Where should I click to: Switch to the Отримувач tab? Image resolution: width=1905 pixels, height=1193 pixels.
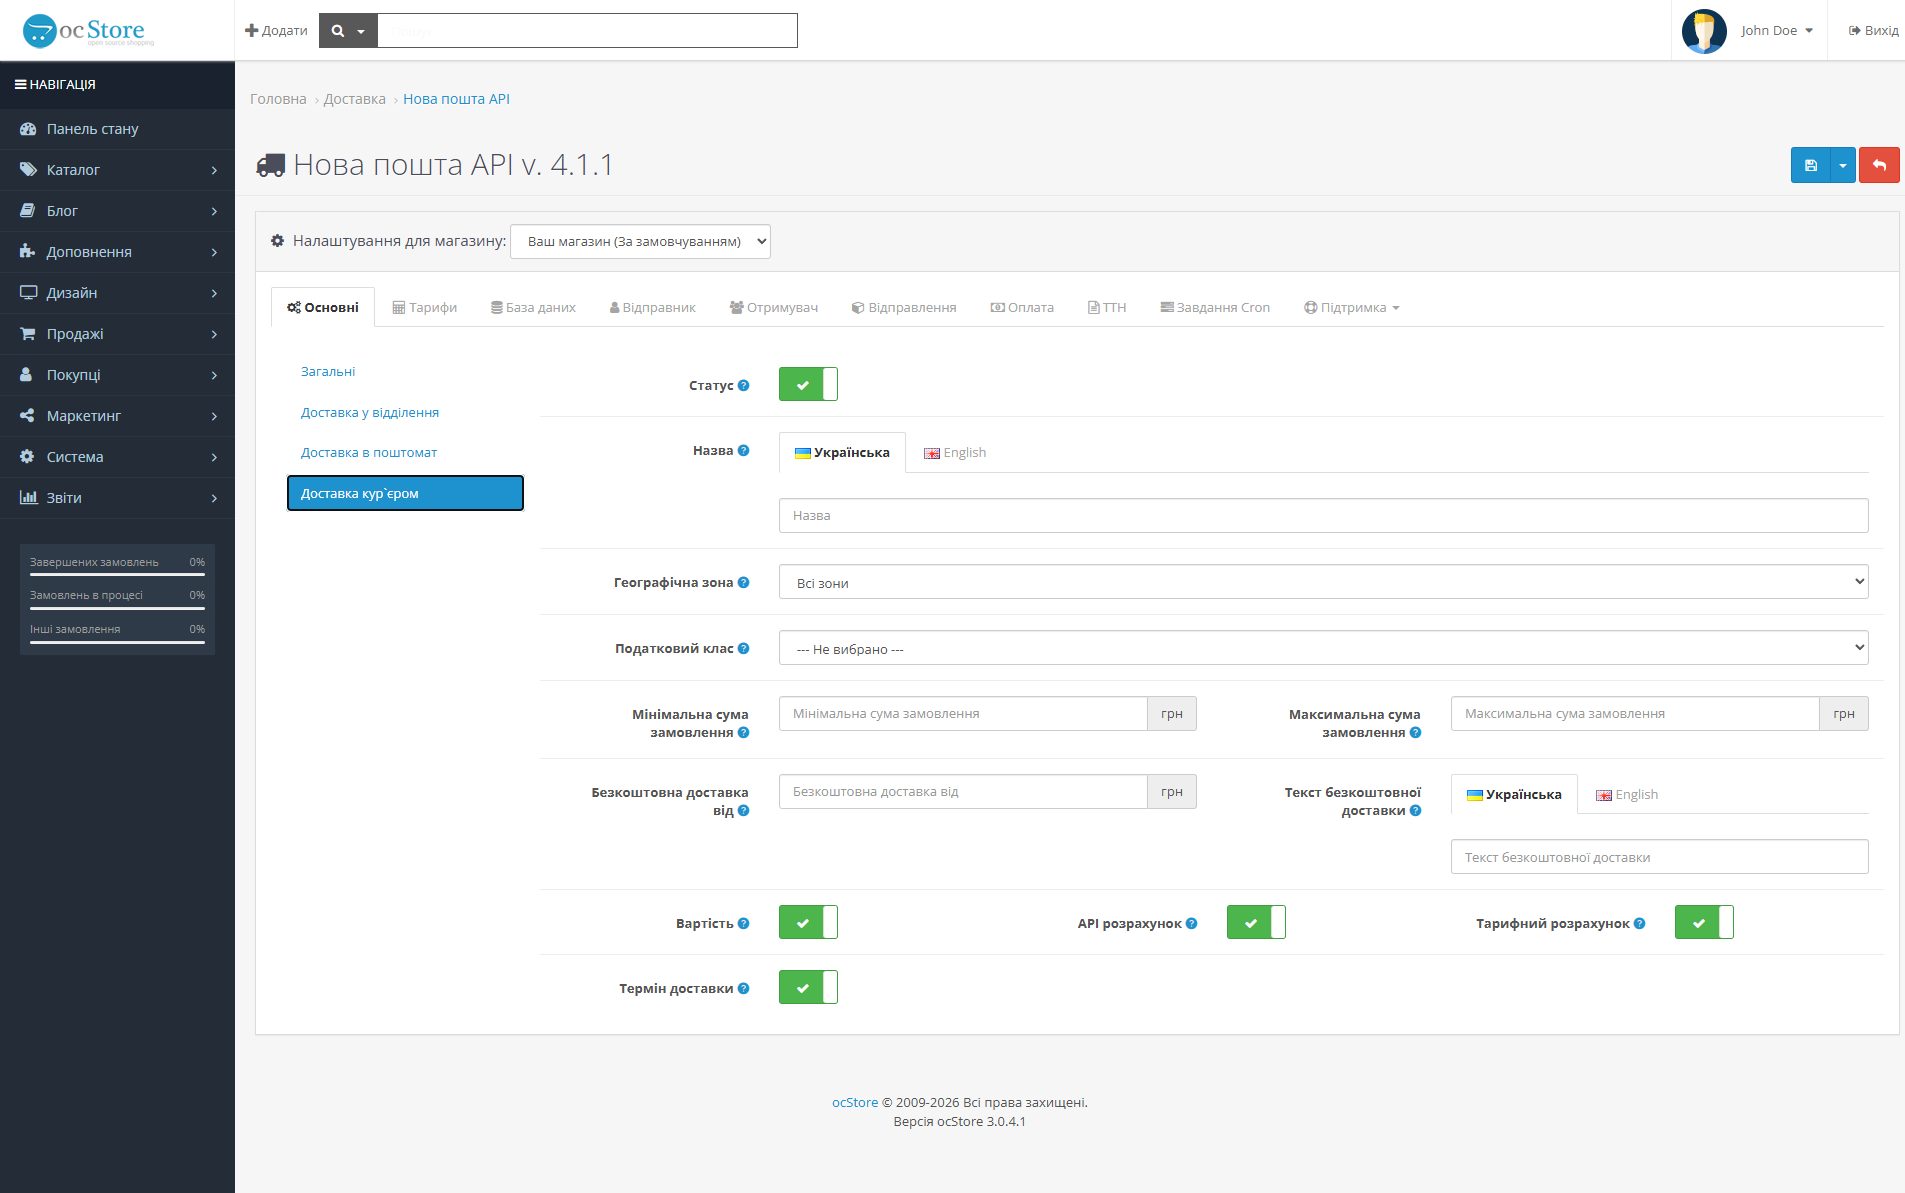coord(773,307)
